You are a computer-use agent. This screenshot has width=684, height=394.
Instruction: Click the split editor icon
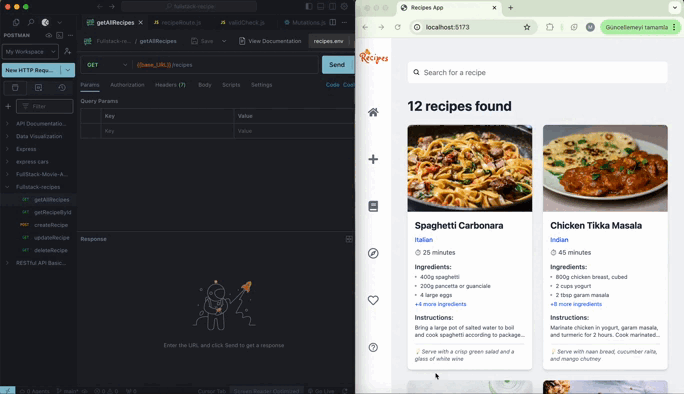[x=333, y=22]
